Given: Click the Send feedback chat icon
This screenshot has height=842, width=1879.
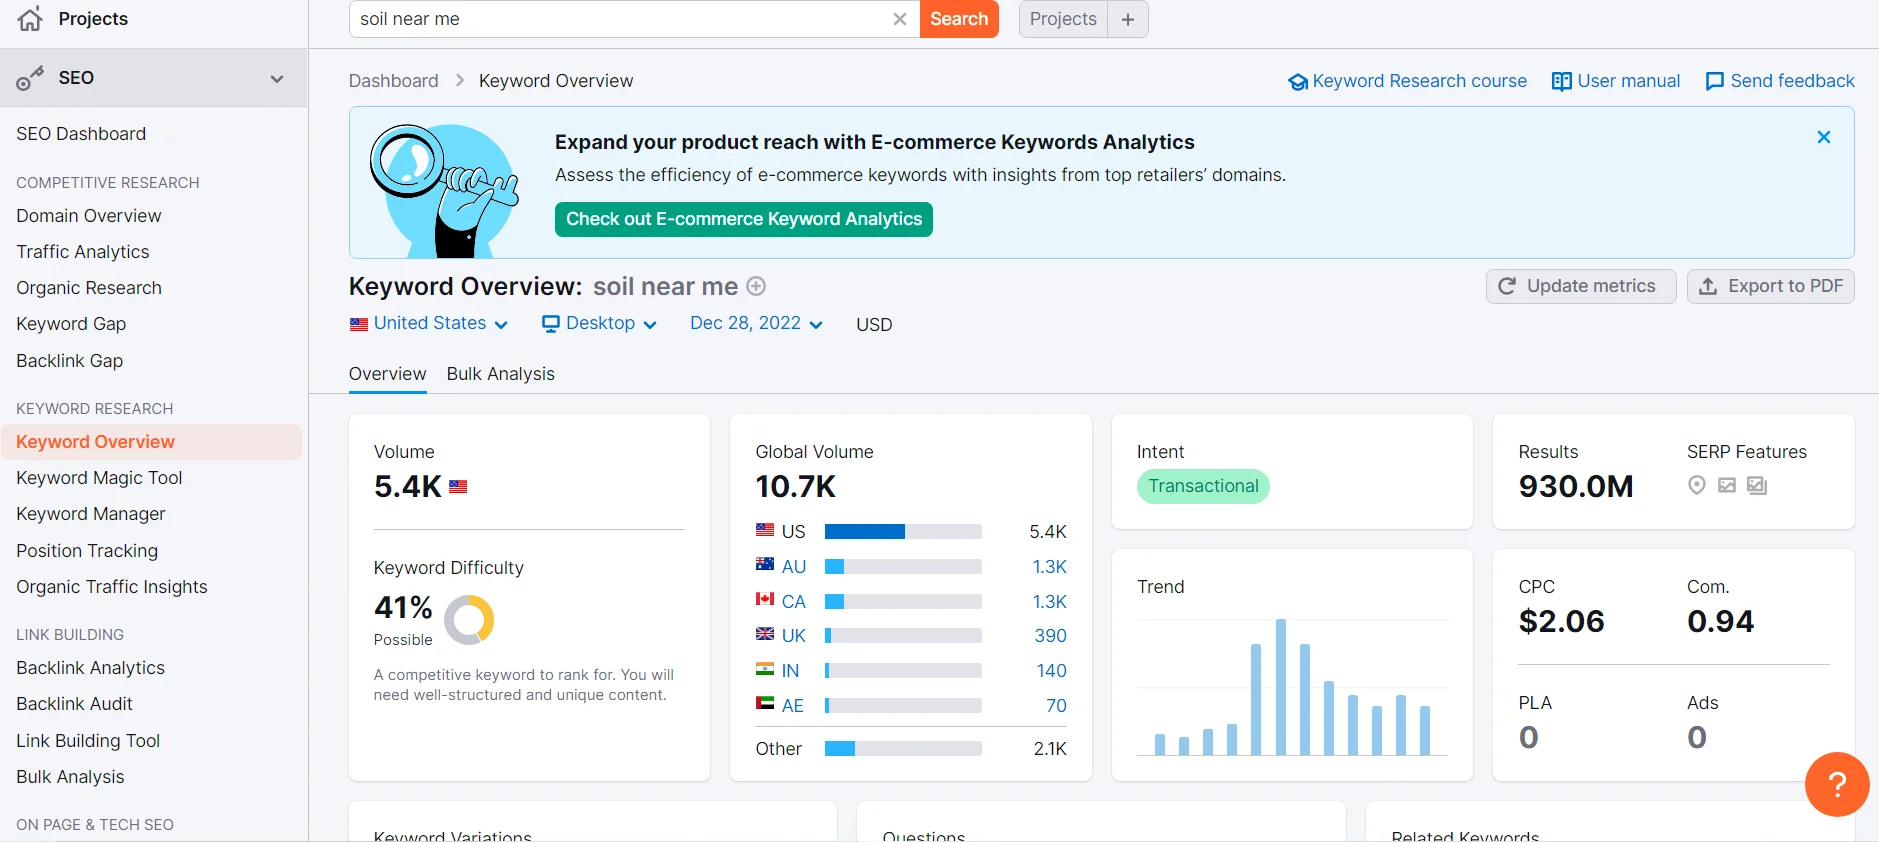Looking at the screenshot, I should pos(1715,82).
